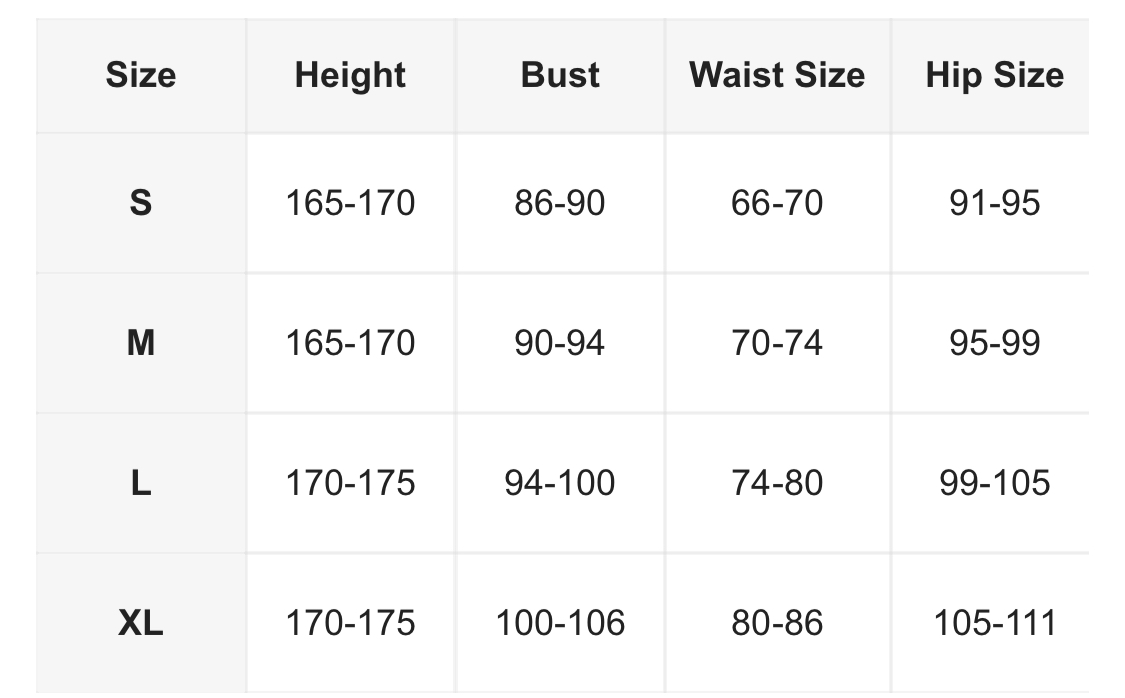Select the S size row label
Viewport: 1125px width, 698px height.
click(141, 203)
